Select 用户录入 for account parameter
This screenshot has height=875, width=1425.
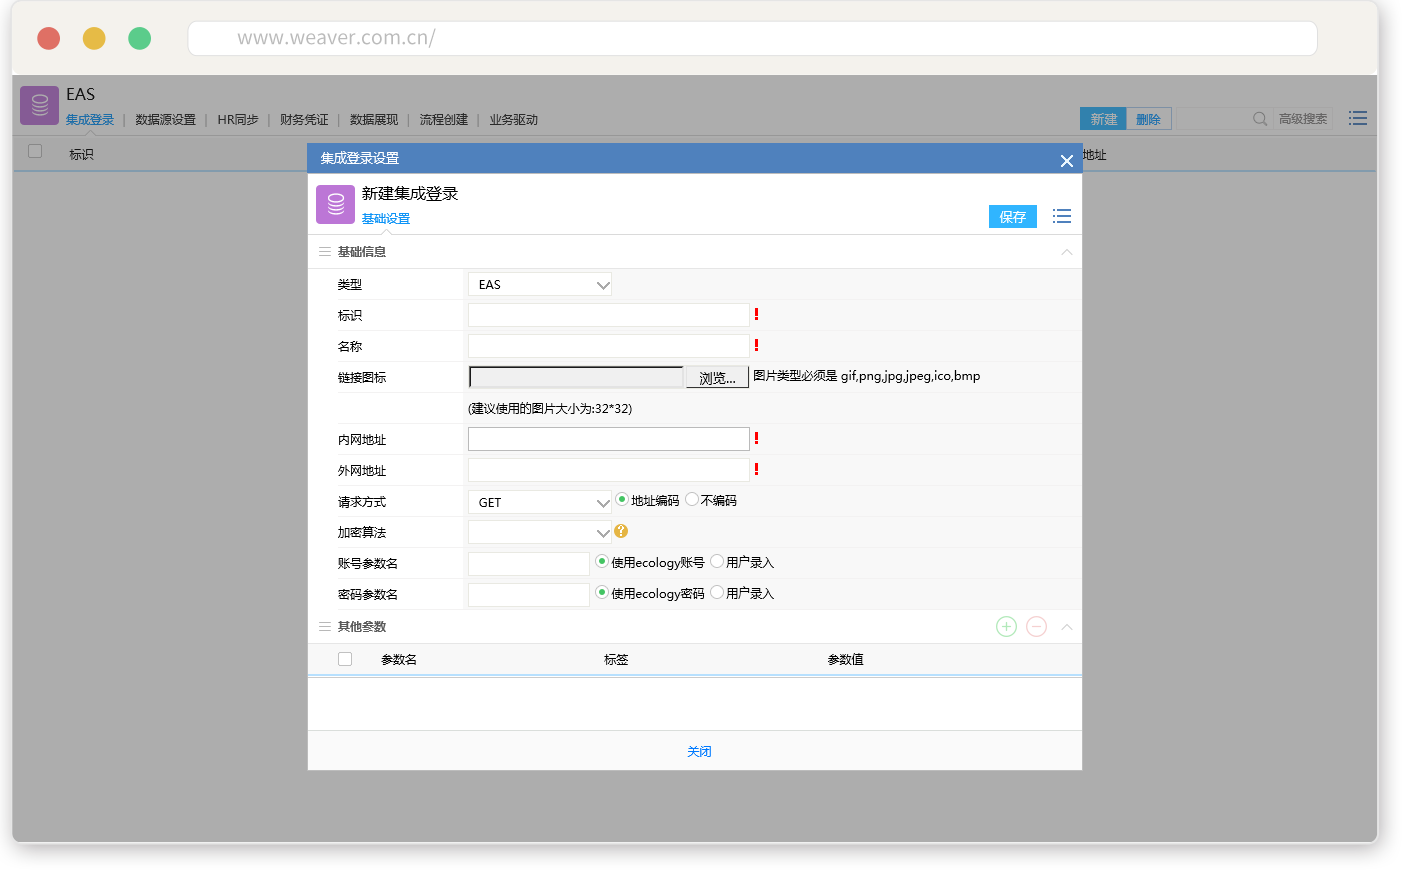click(x=717, y=562)
